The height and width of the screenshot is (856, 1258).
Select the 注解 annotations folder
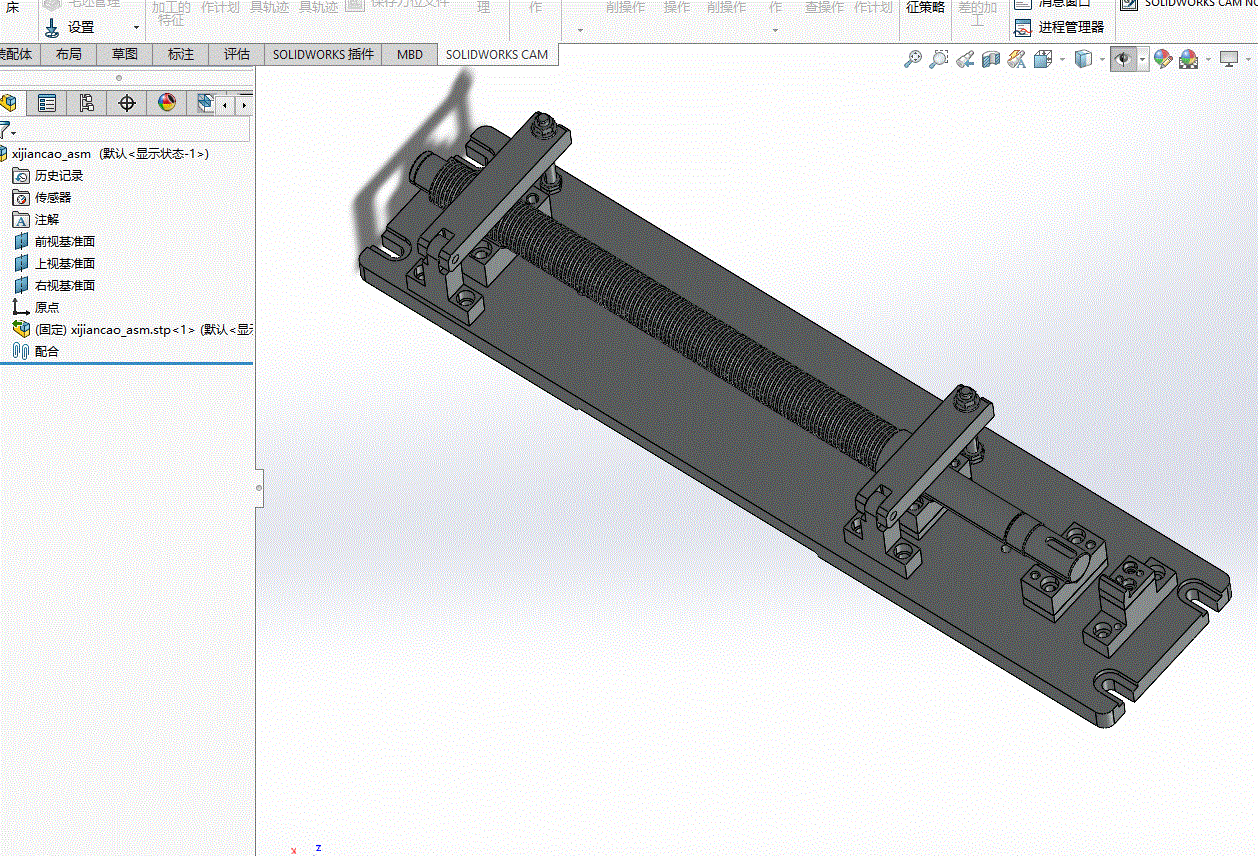(36, 220)
